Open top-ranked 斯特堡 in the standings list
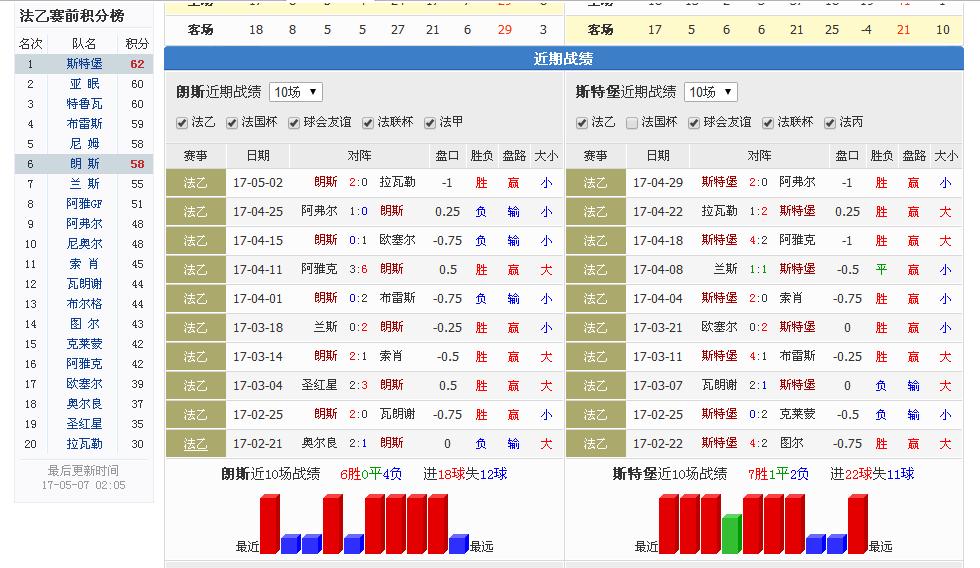Viewport: 980px width, 568px height. (84, 64)
